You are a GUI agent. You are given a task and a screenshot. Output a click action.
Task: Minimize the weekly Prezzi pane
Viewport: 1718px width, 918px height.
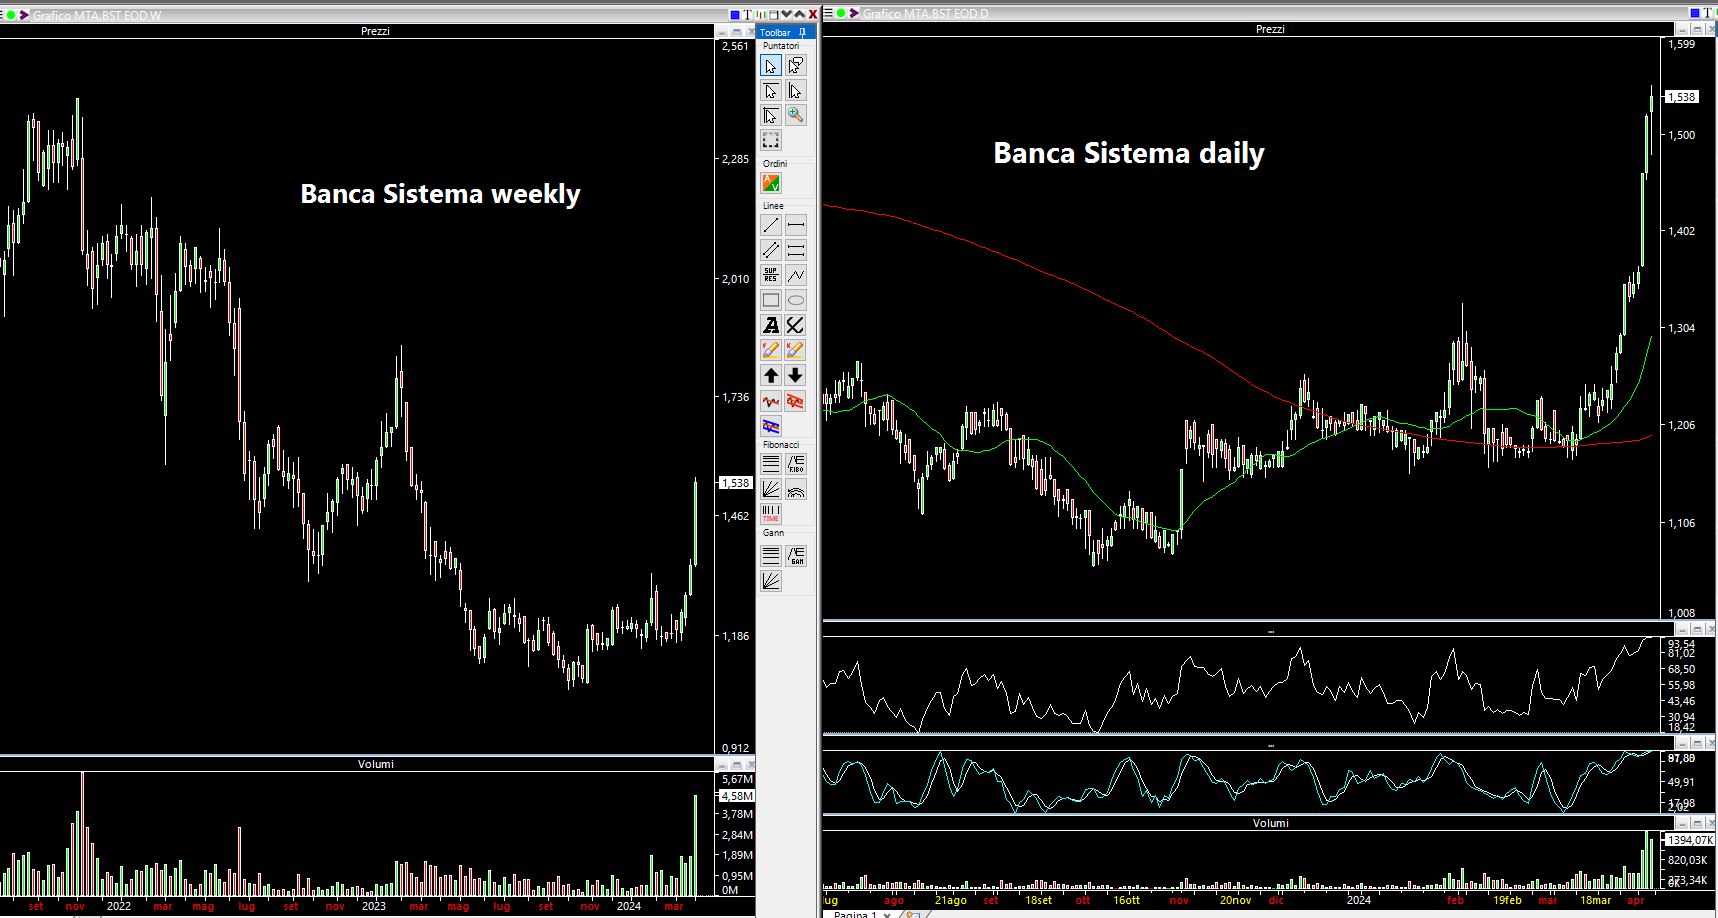point(722,33)
